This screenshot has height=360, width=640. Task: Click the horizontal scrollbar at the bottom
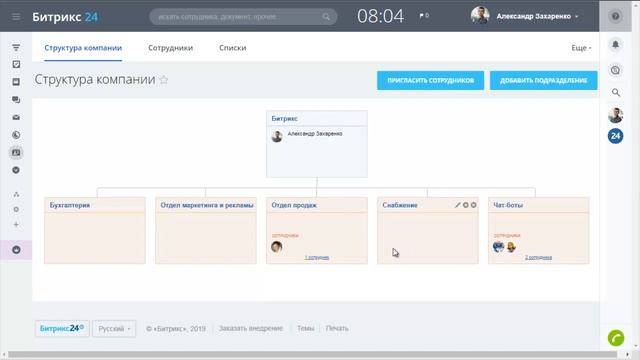coord(312,355)
